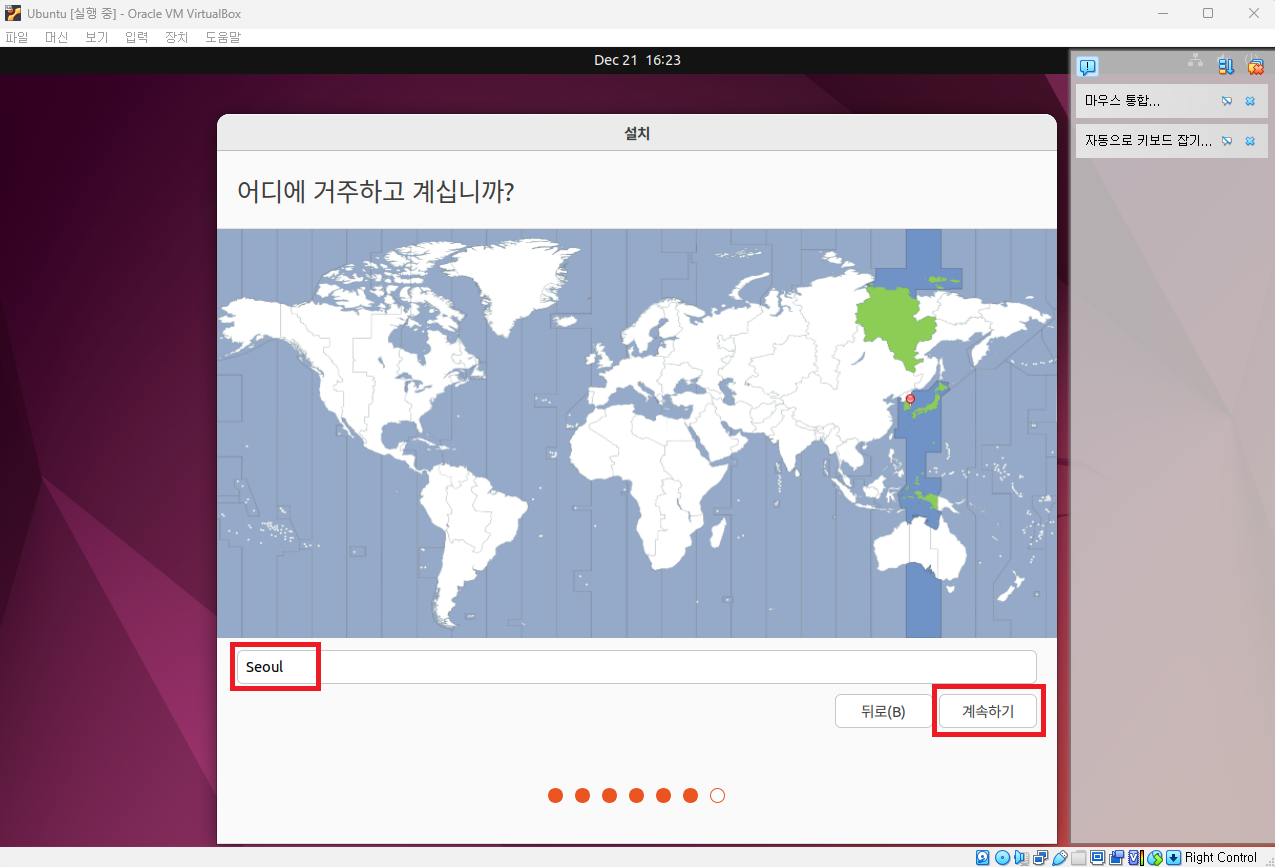Image resolution: width=1275 pixels, height=867 pixels.
Task: Click the crossed-bubble icon on the 자동으로 키보드 잡기 notification
Action: click(1227, 141)
